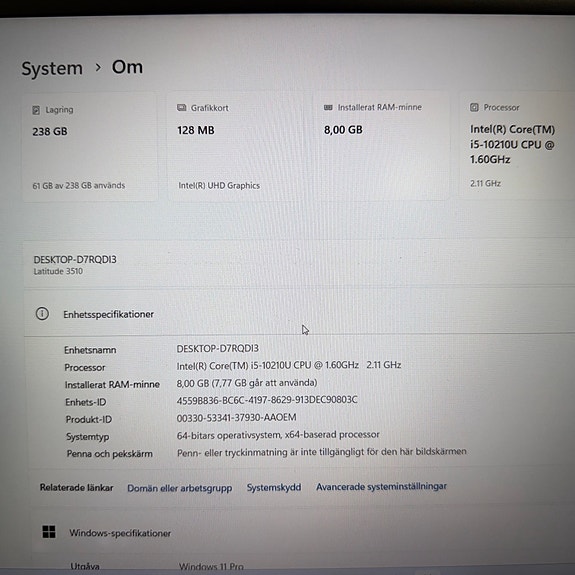The image size is (575, 575).
Task: Click the Enhets-ID value text
Action: [x=267, y=400]
